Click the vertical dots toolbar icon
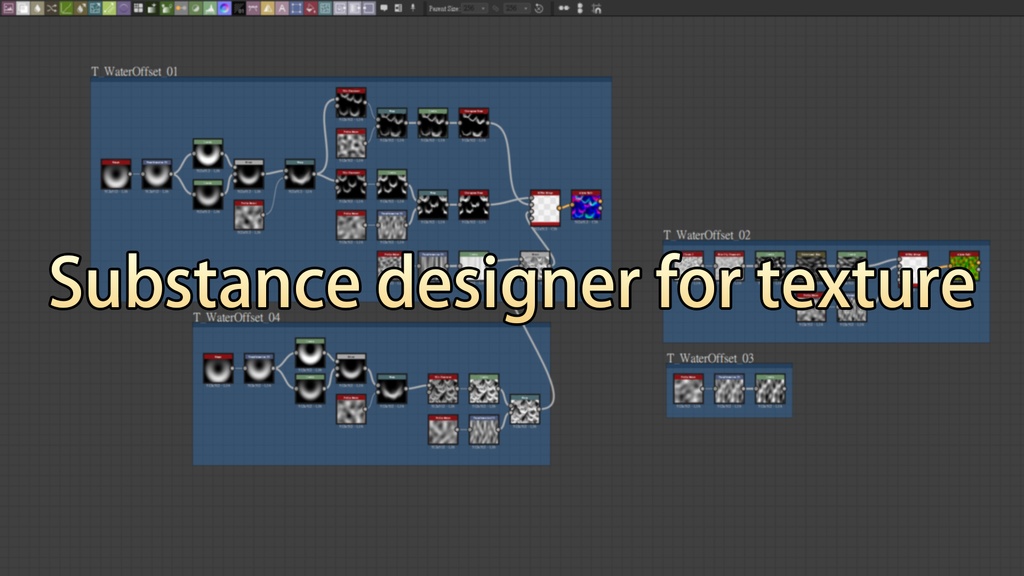Screen dimensions: 1024x576 coord(580,8)
